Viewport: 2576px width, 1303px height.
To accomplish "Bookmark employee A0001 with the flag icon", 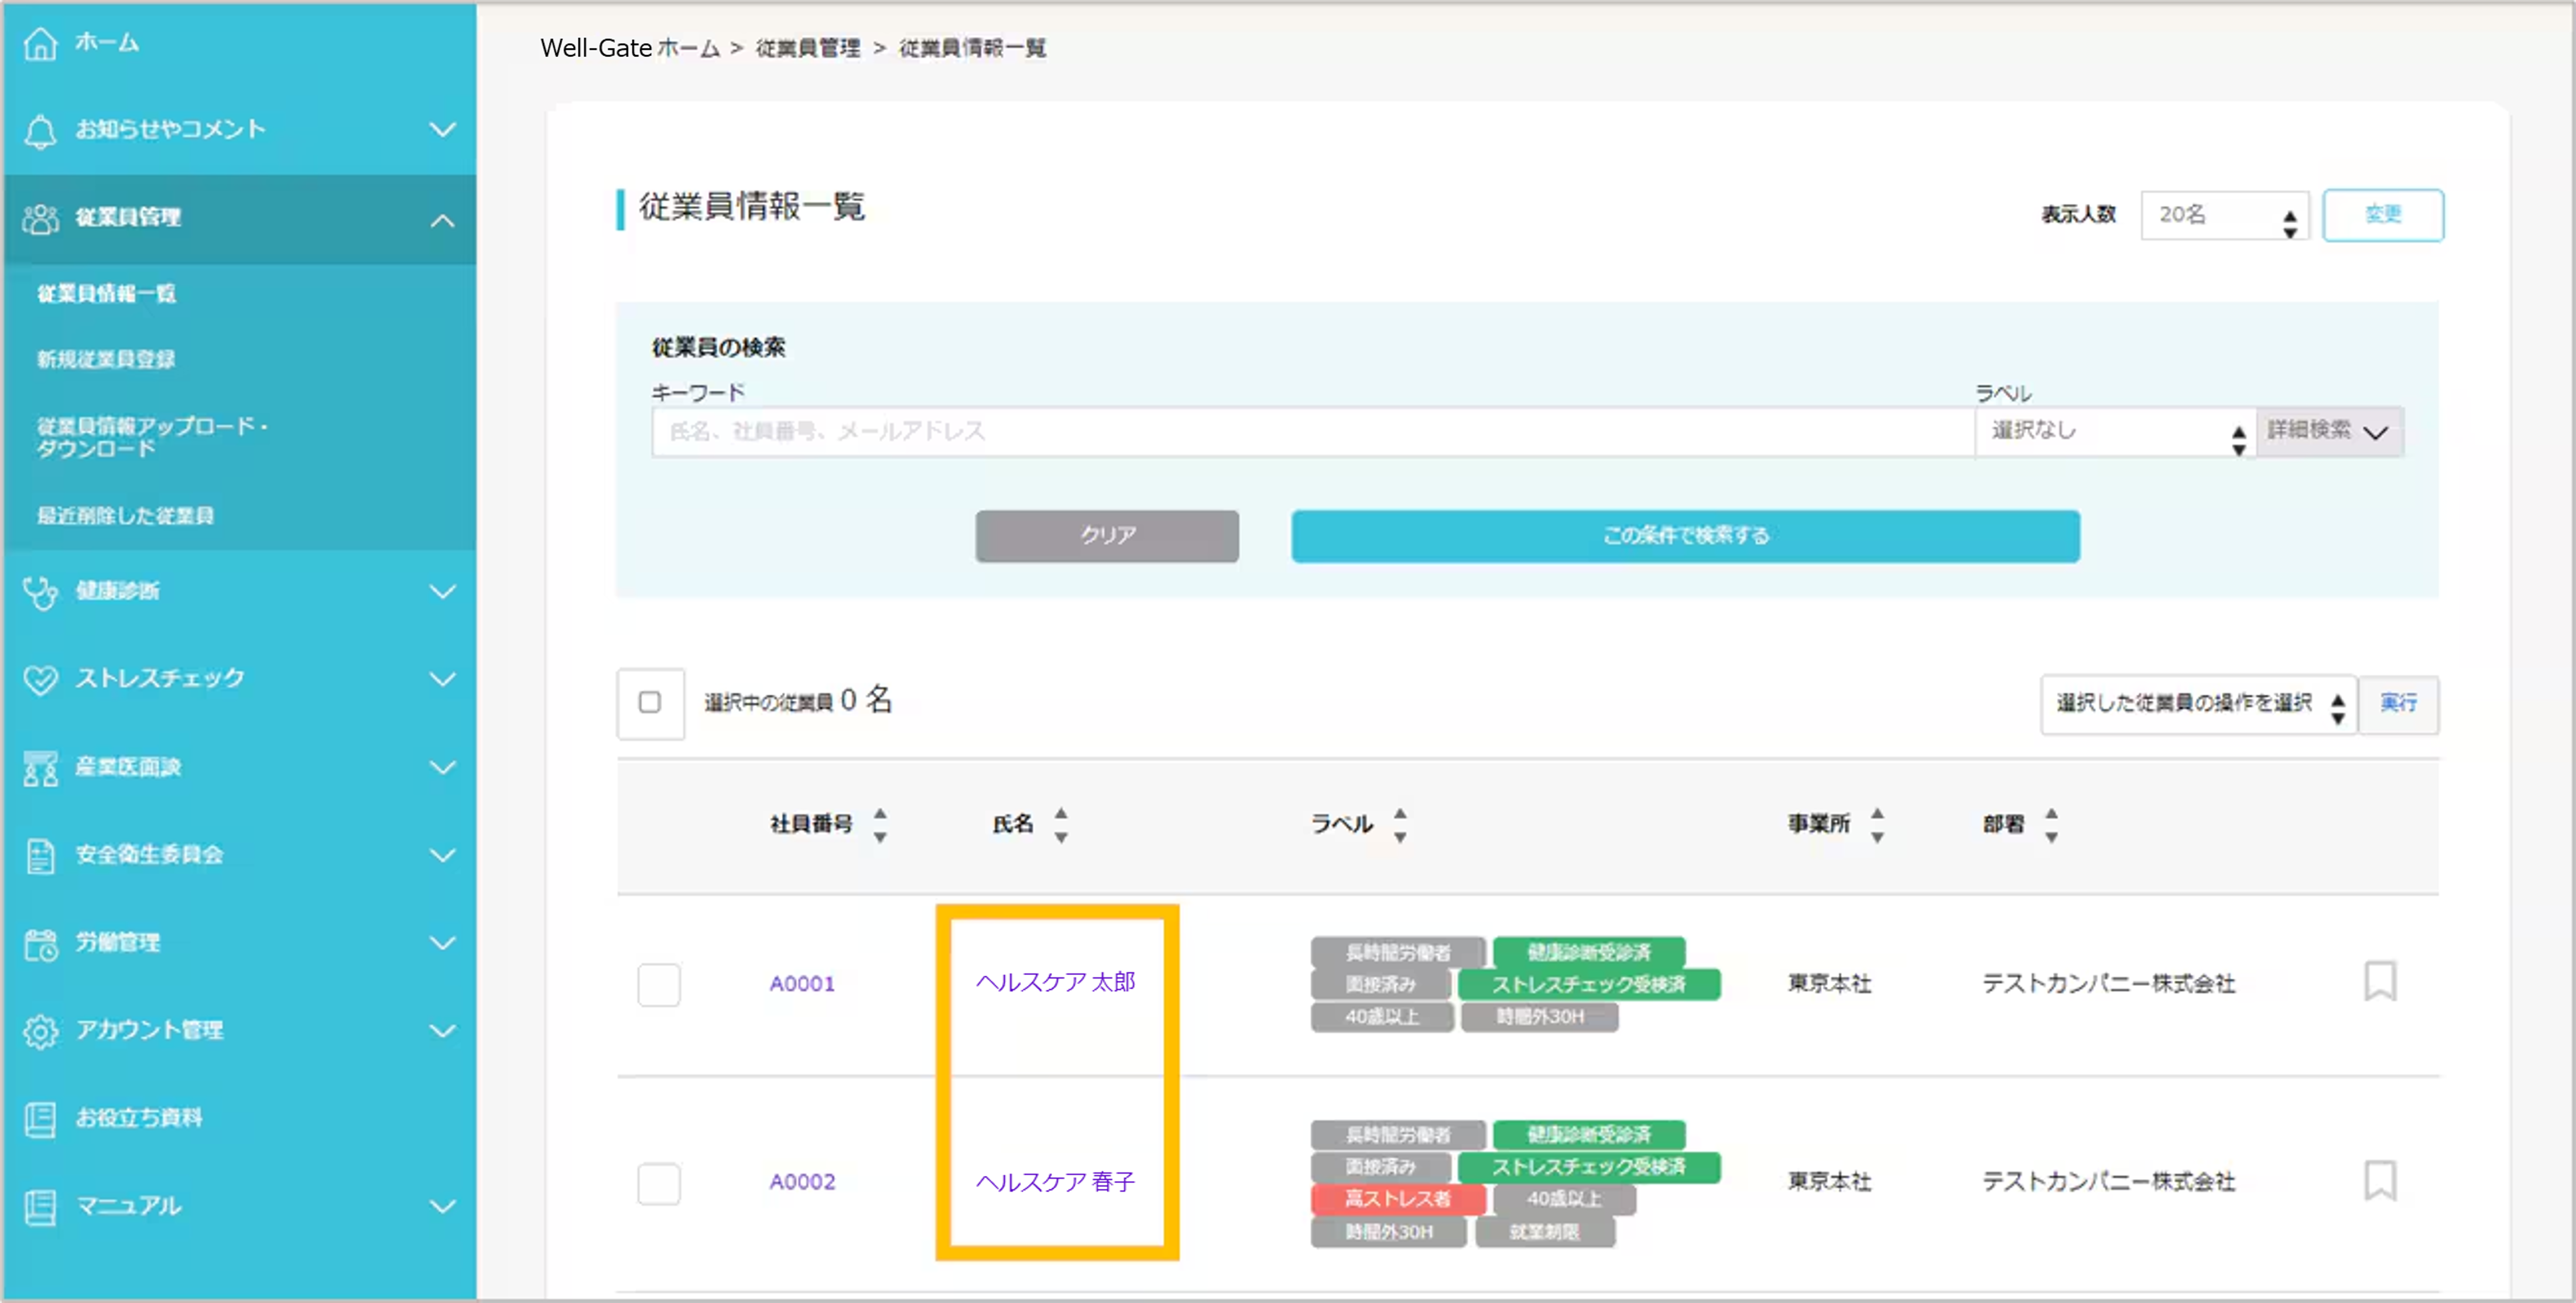I will pyautogui.click(x=2380, y=981).
